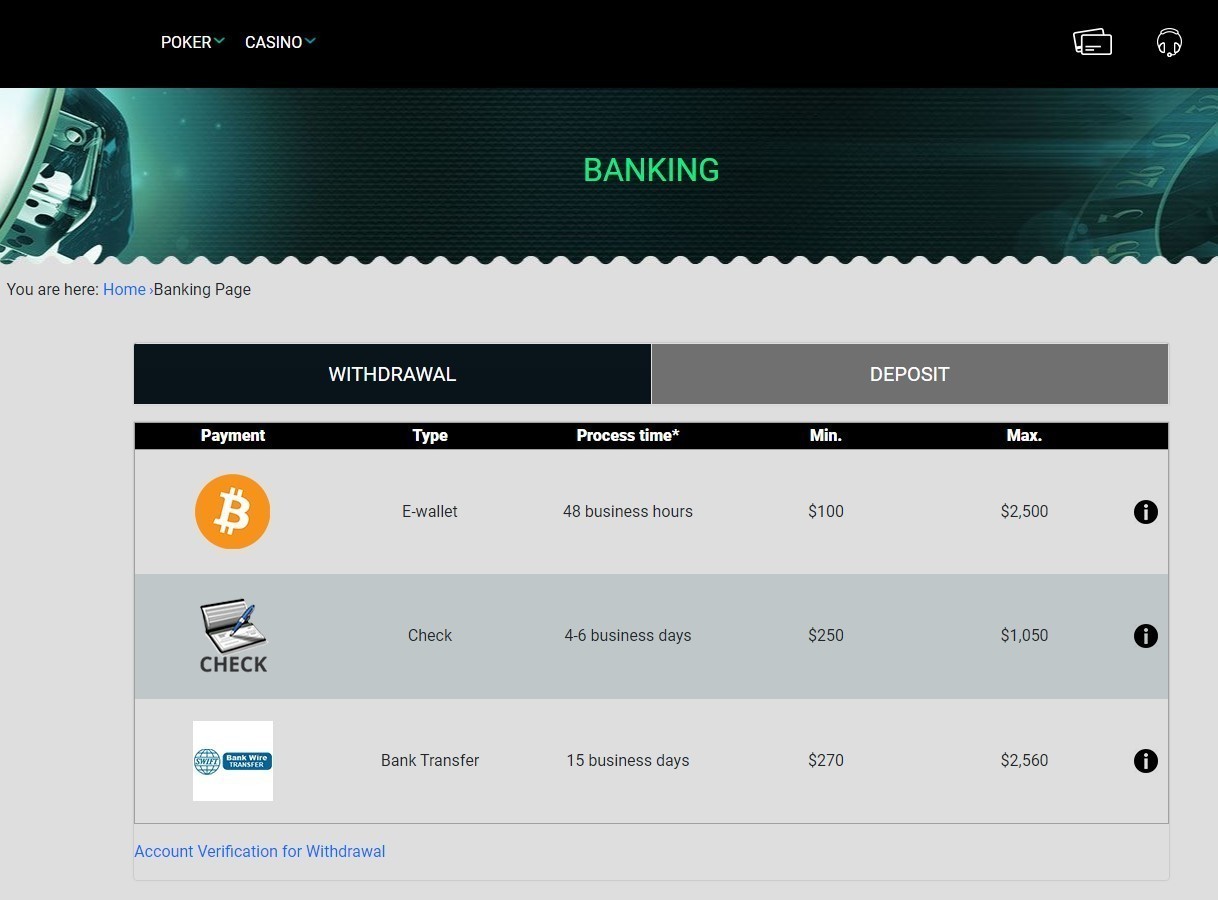Click the Check payment icon
Screen dimensions: 1218x900
(233, 636)
